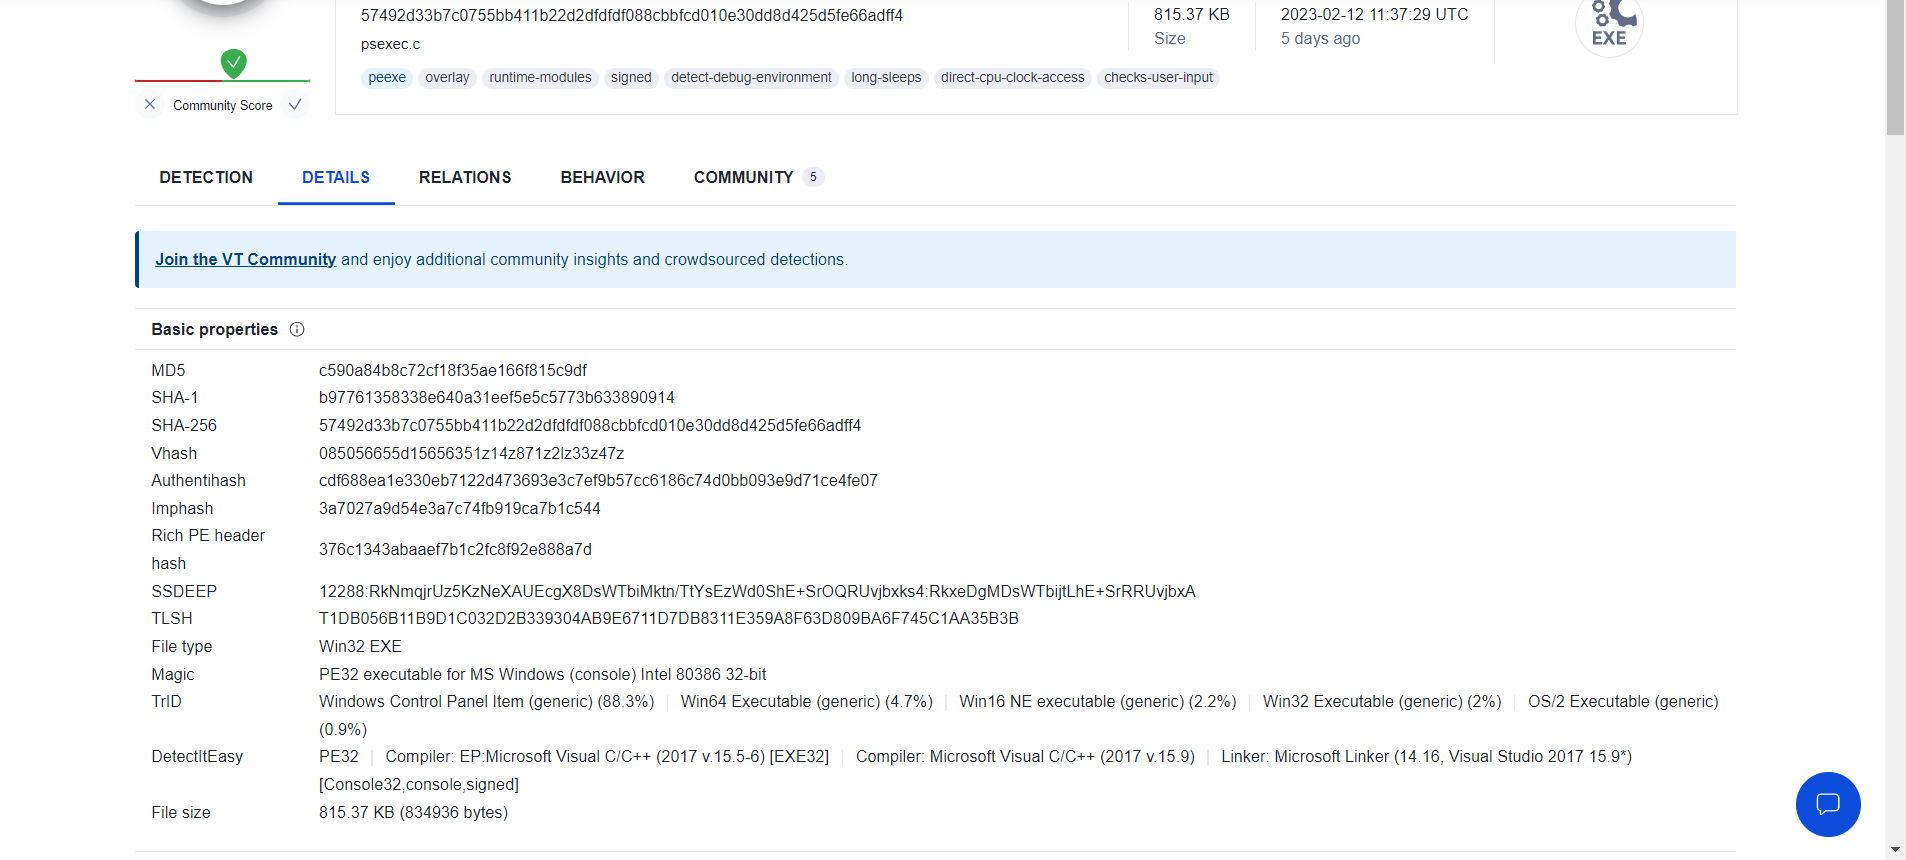
Task: Click the 815.37 KB Size in header
Action: pyautogui.click(x=1192, y=15)
